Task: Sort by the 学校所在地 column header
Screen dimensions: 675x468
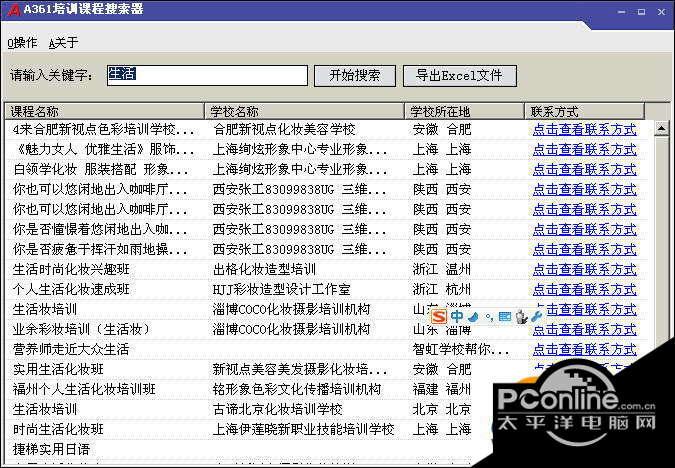Action: (464, 112)
